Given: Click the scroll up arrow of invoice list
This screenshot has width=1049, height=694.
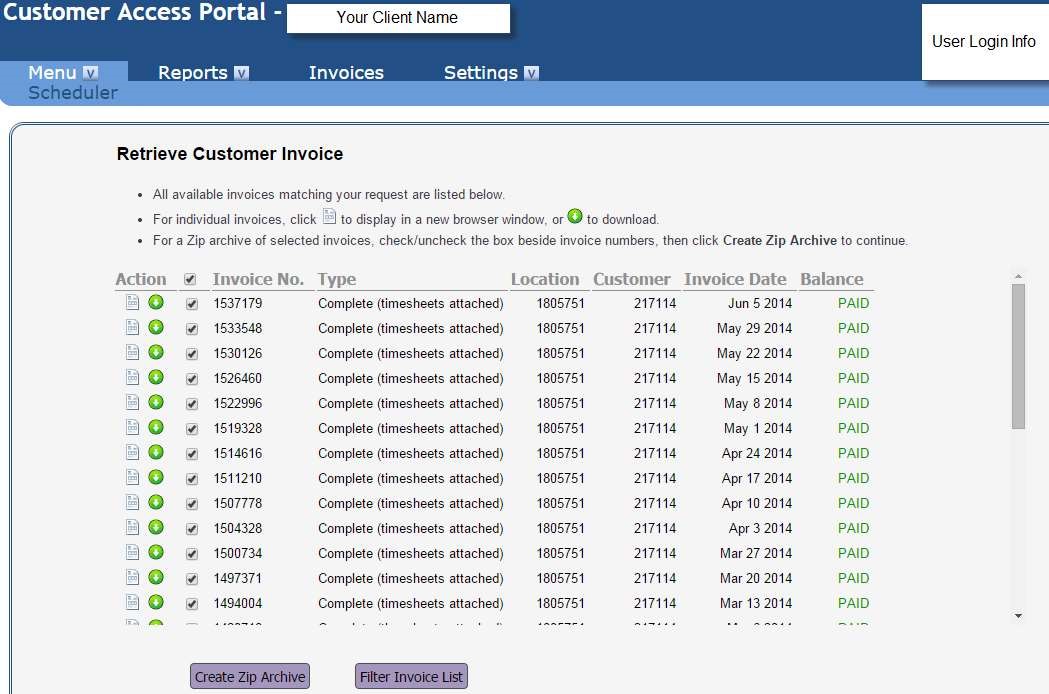Looking at the screenshot, I should coord(1018,276).
